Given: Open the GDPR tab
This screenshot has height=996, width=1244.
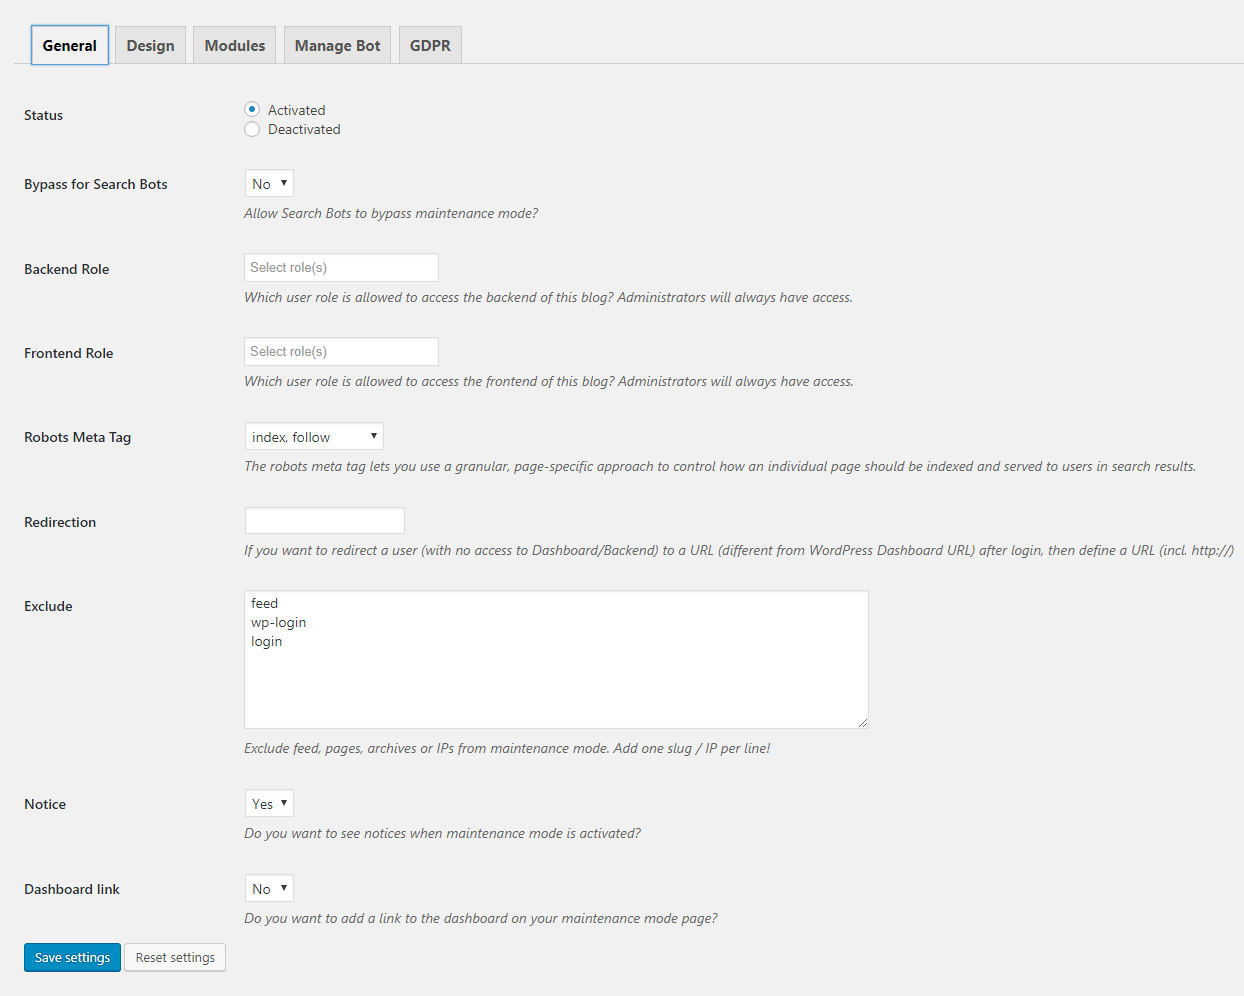Looking at the screenshot, I should click(430, 44).
